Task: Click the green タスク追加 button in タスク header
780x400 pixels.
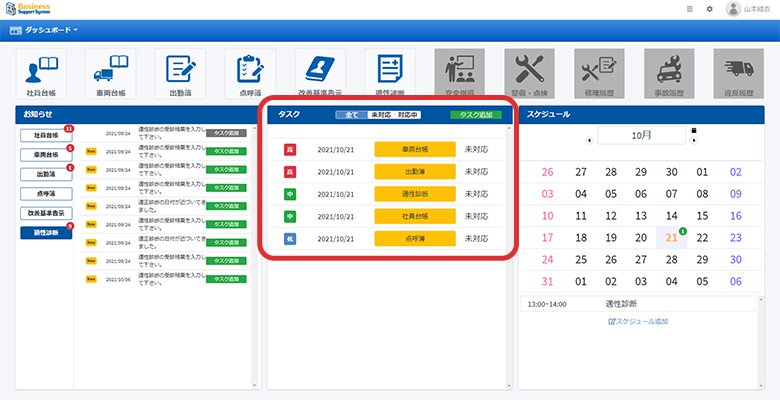Action: pyautogui.click(x=477, y=115)
